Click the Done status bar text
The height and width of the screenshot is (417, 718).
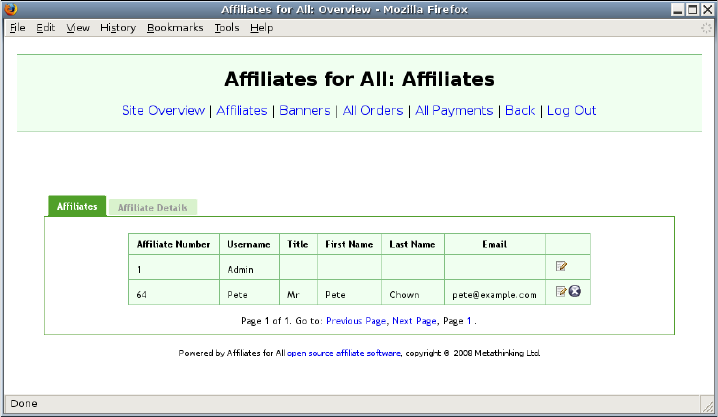pos(24,403)
